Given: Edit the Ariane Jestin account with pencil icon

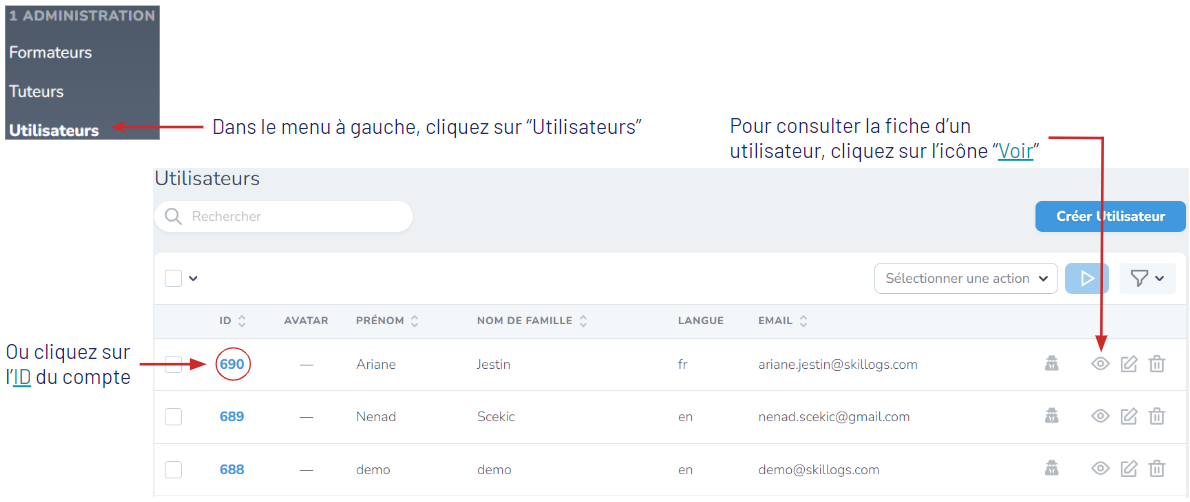Looking at the screenshot, I should point(1129,365).
